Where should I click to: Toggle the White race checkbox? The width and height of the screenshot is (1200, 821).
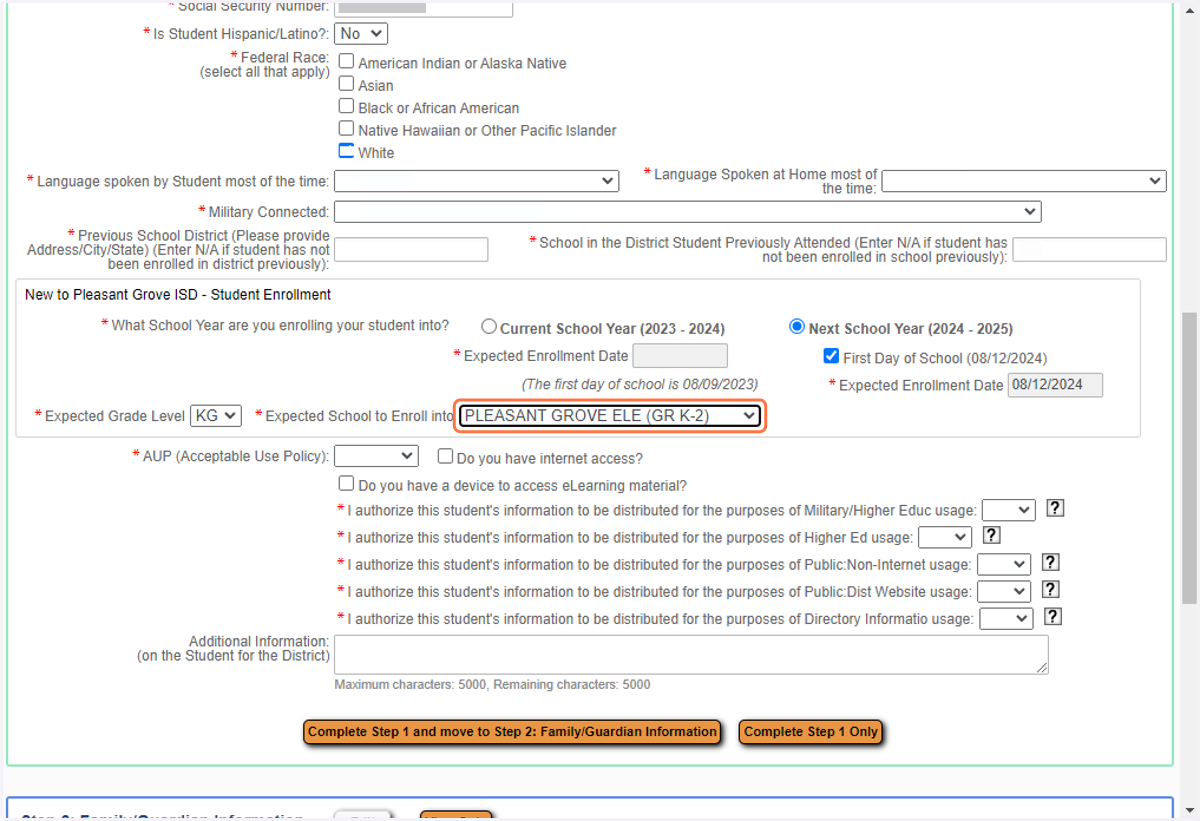coord(347,151)
